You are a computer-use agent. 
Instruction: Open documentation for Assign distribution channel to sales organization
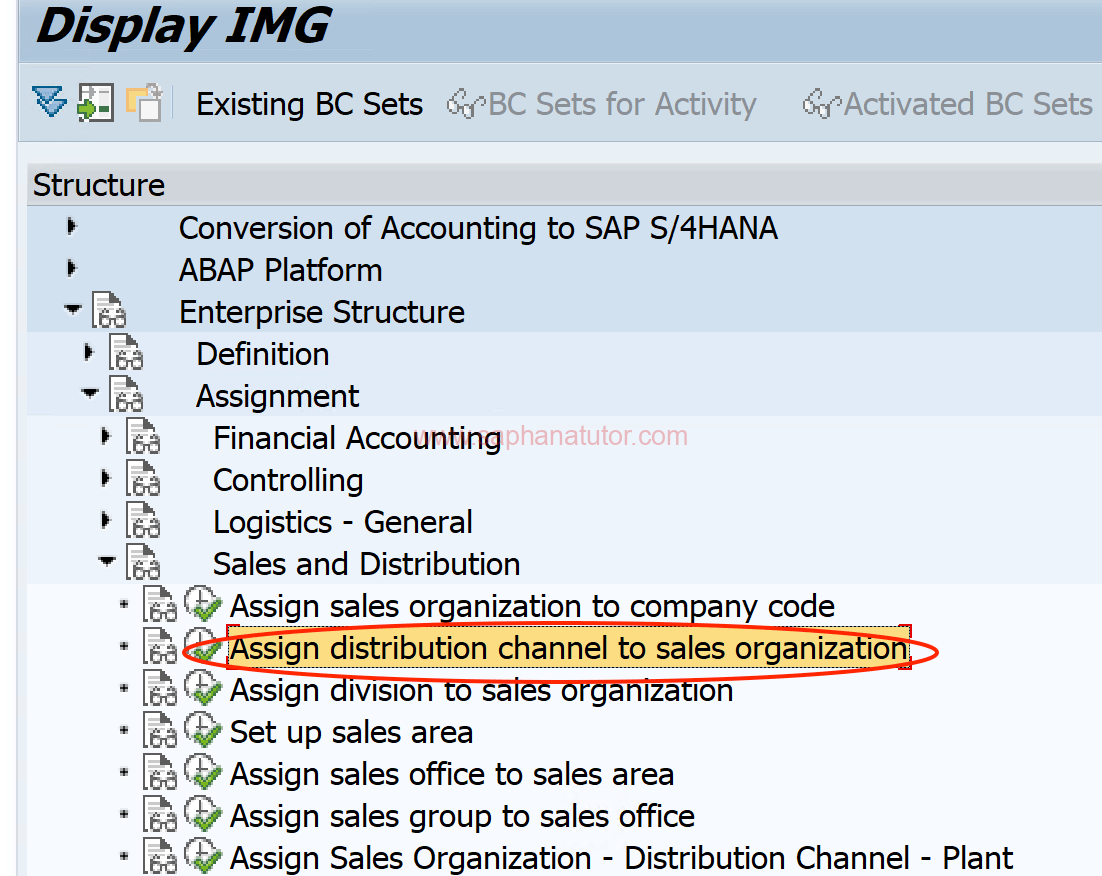(160, 647)
